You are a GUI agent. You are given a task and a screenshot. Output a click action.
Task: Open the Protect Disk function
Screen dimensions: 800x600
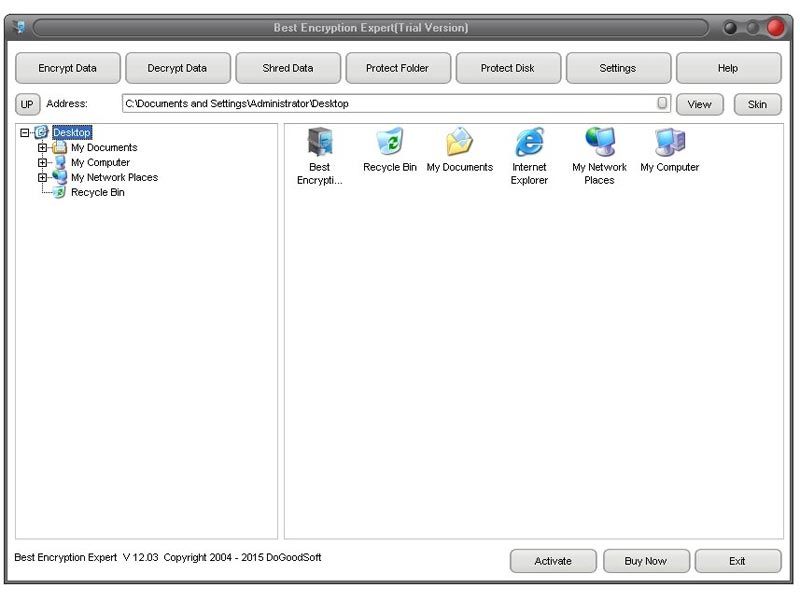point(508,68)
